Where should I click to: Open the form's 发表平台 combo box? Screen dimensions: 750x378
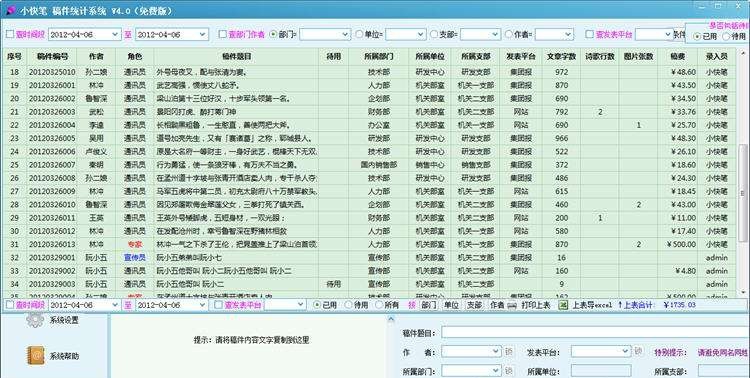pos(601,352)
